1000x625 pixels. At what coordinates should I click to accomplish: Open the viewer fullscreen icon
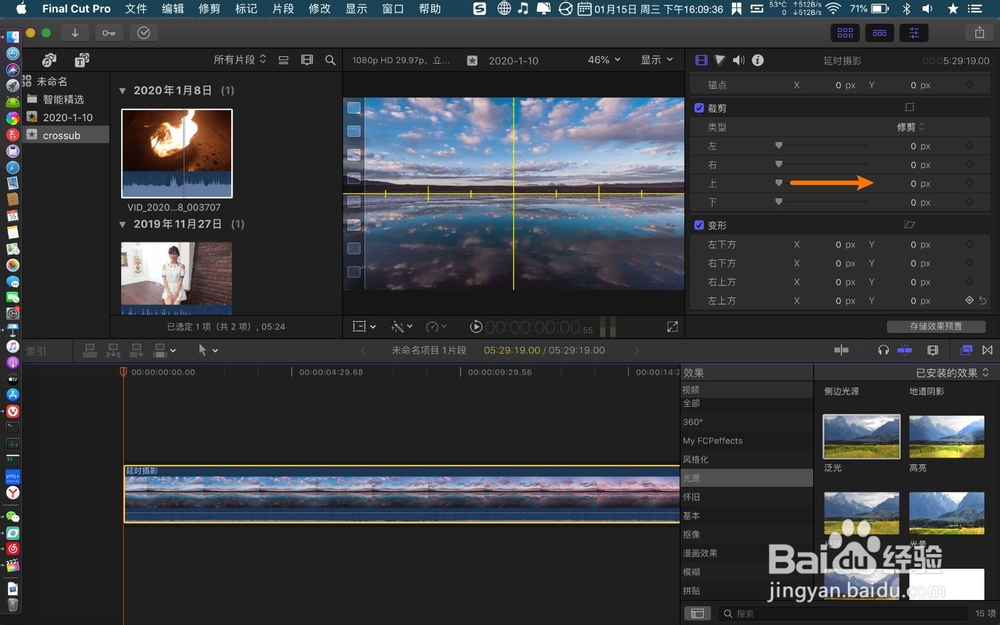click(672, 326)
